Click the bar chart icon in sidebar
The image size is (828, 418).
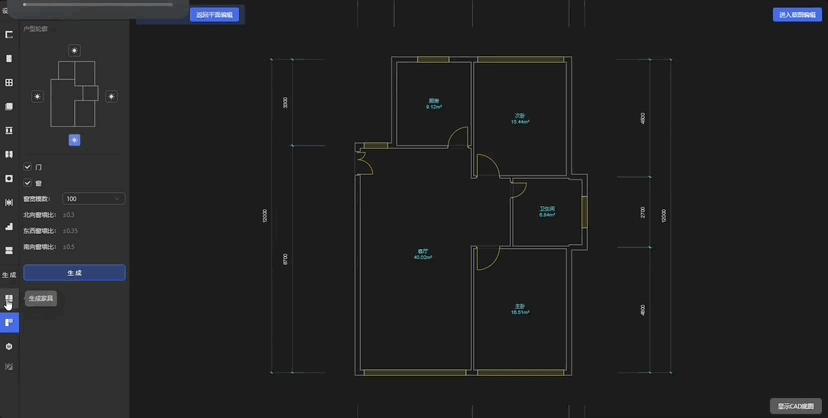tap(9, 226)
